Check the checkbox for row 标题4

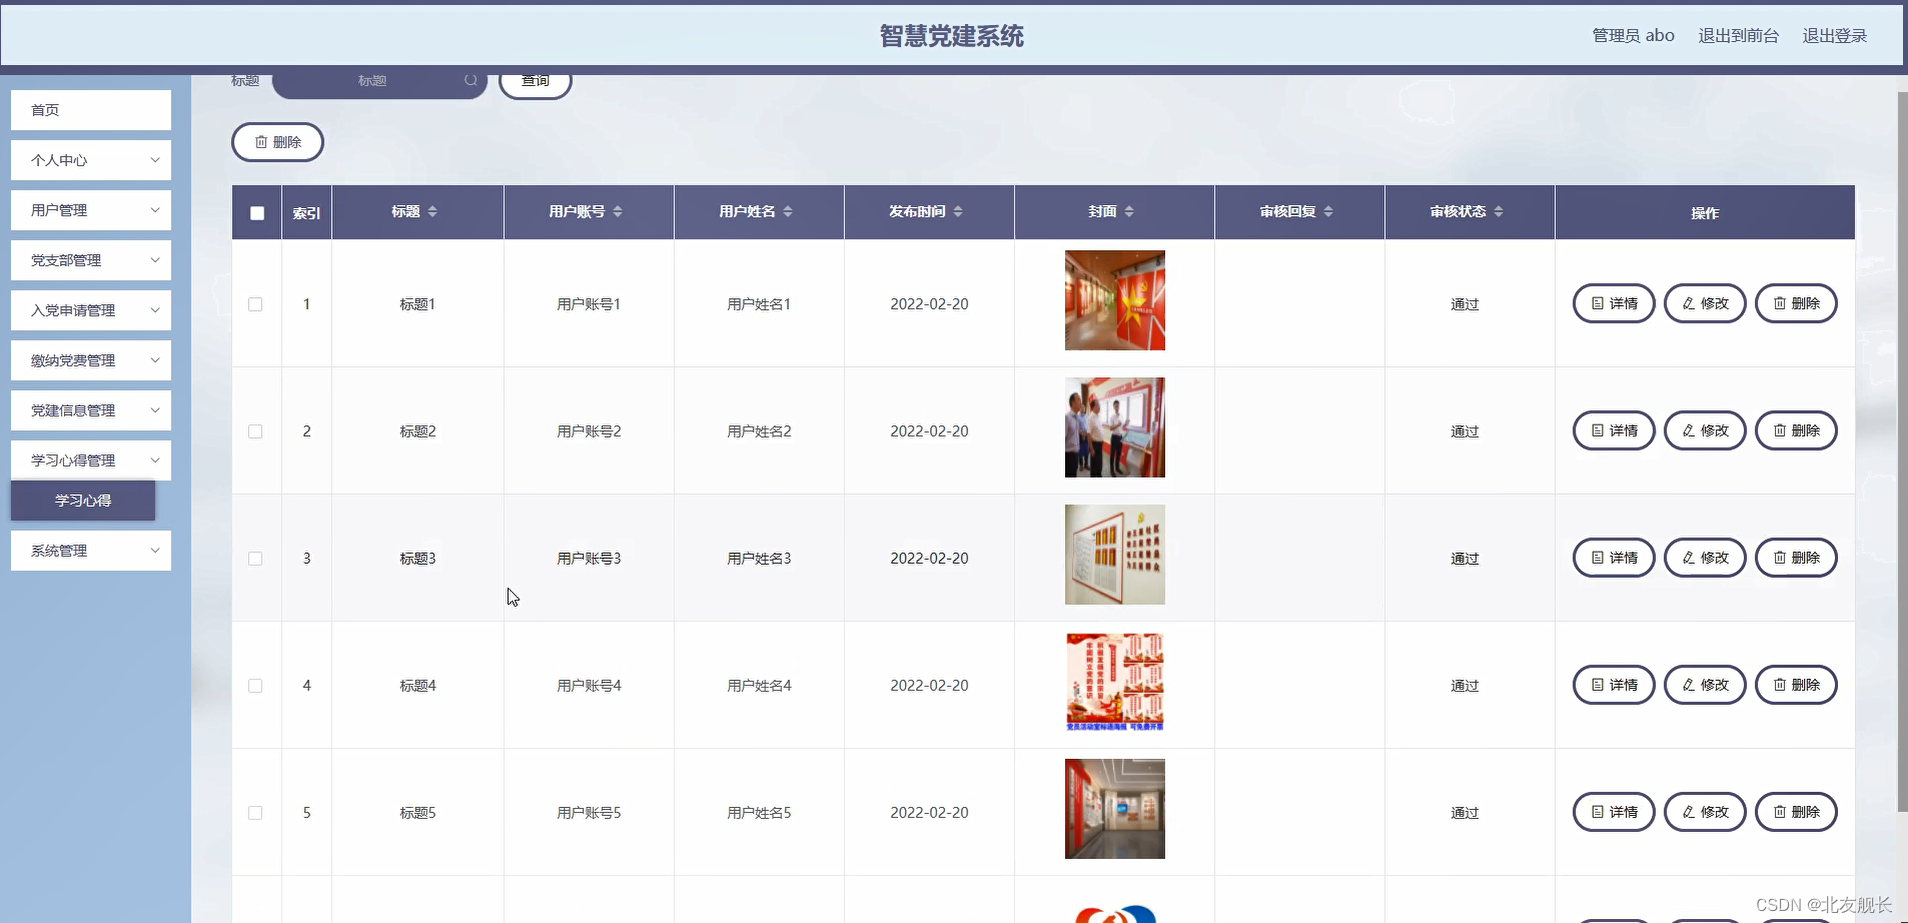pyautogui.click(x=256, y=685)
